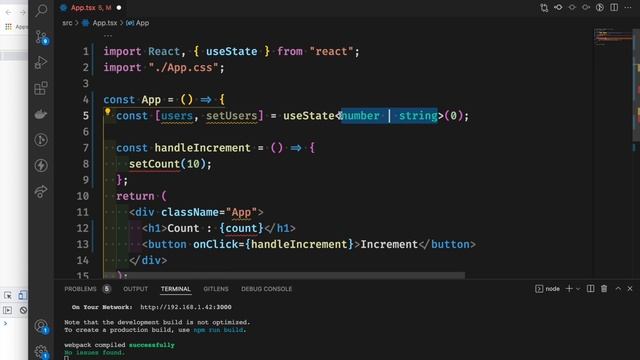Maximize the panel with the up chevron
This screenshot has height=360, width=640.
pyautogui.click(x=618, y=289)
